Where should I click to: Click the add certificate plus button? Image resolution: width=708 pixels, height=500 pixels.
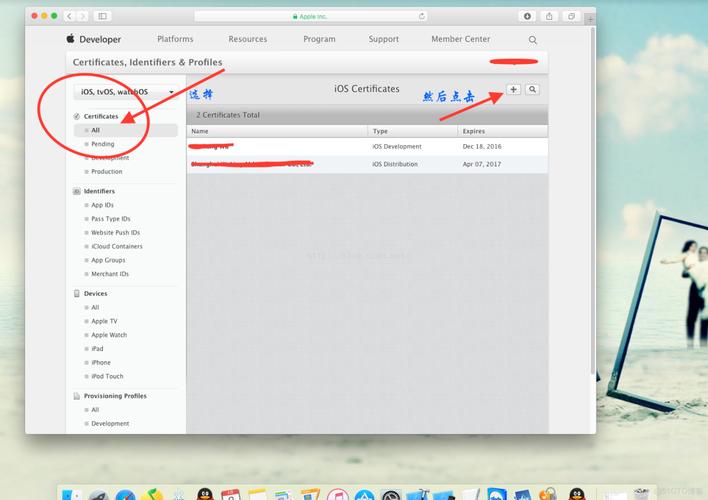tap(513, 89)
